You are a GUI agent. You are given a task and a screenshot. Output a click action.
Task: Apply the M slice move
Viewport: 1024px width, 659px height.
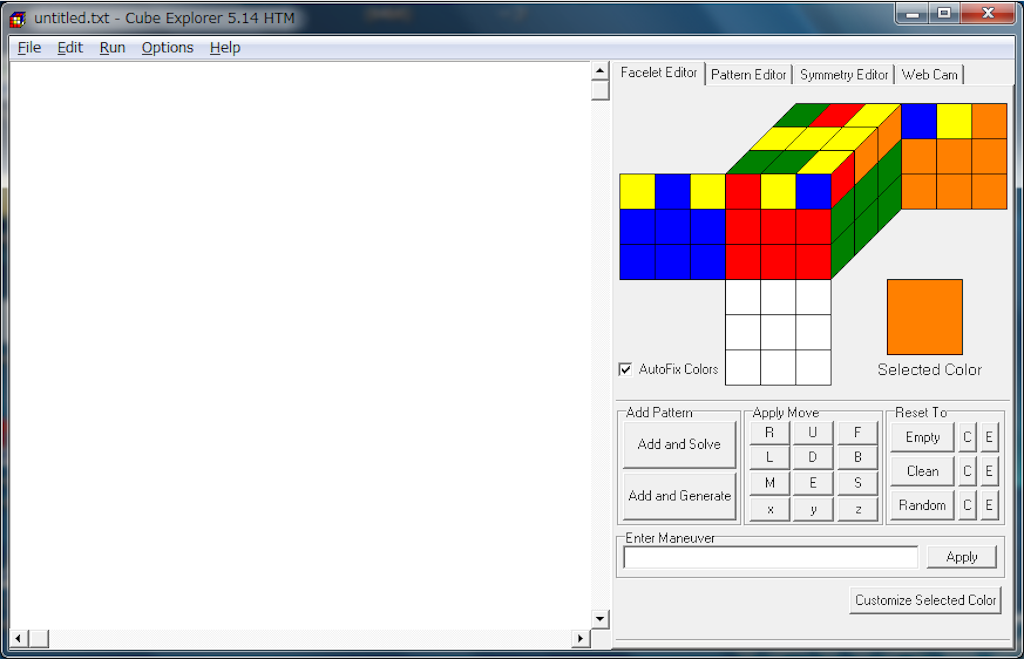[x=769, y=483]
